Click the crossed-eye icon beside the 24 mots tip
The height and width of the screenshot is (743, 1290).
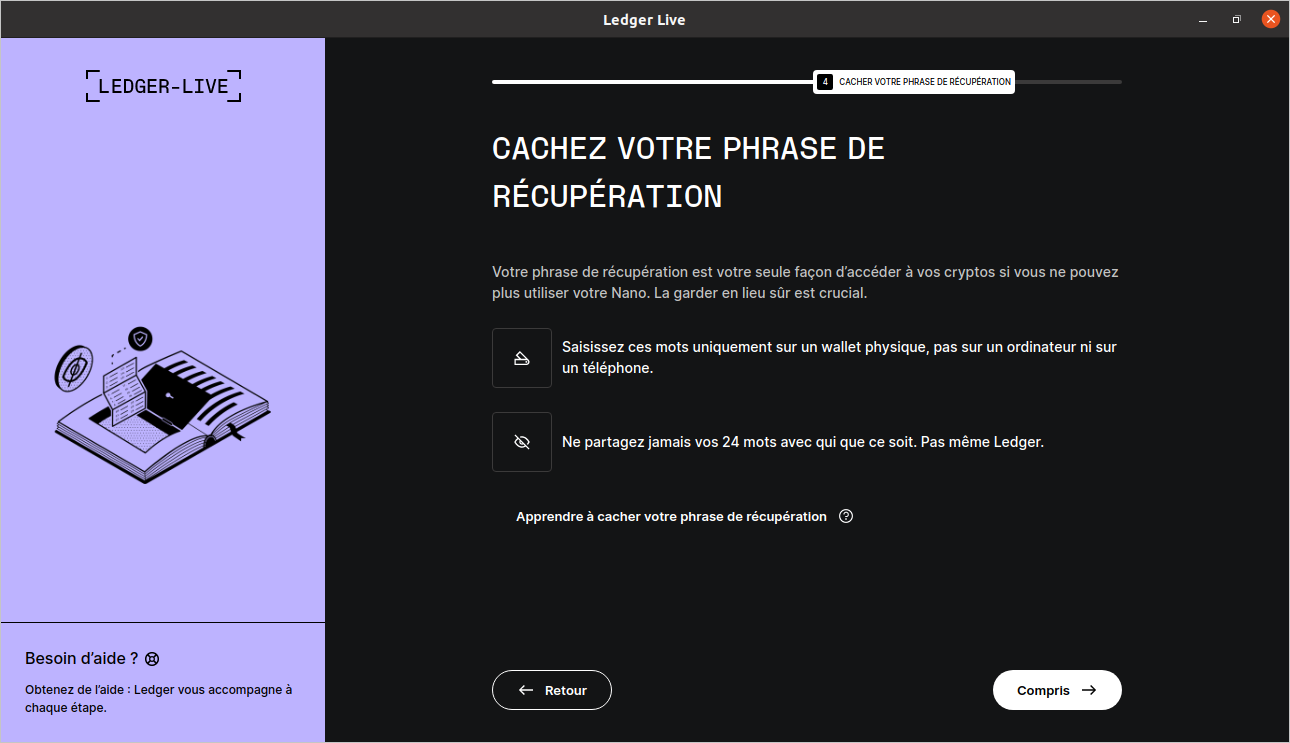(x=522, y=442)
